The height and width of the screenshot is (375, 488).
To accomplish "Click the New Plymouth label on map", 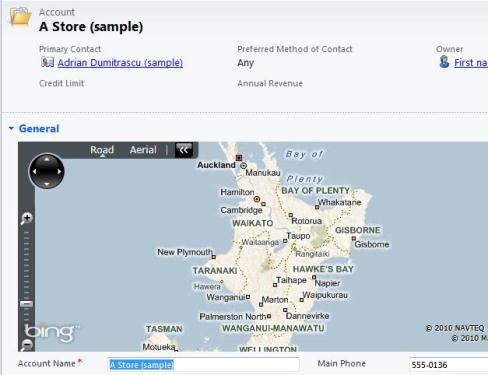I will point(185,252).
